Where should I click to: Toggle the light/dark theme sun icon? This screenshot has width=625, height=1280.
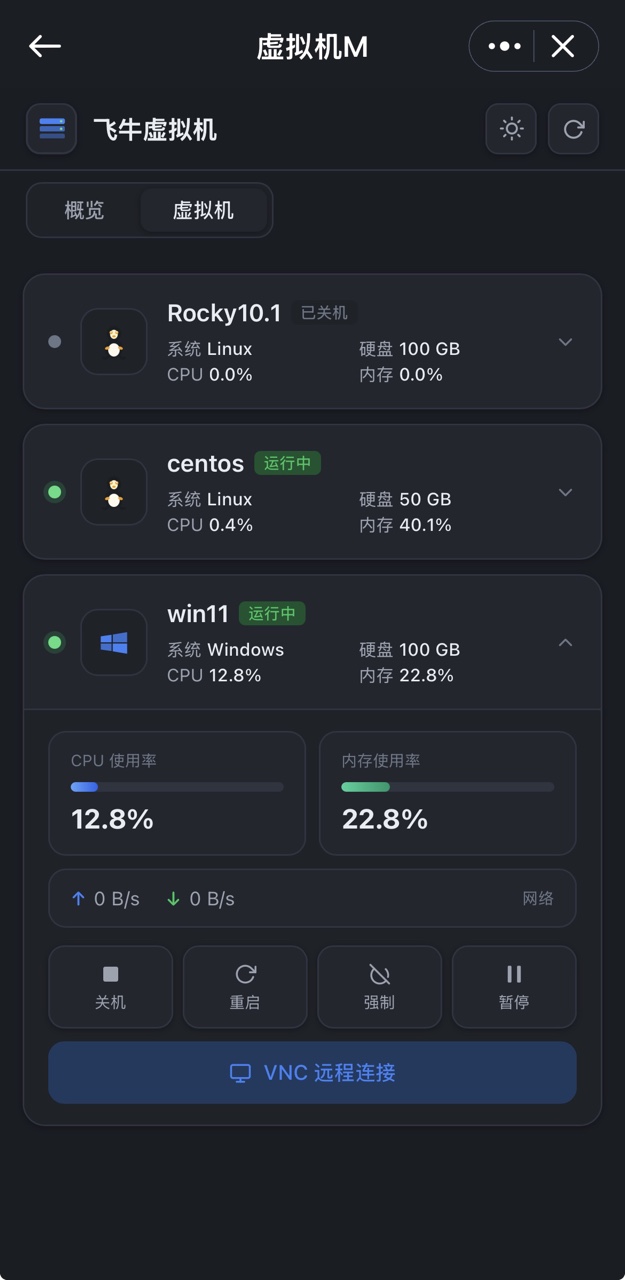(x=511, y=129)
